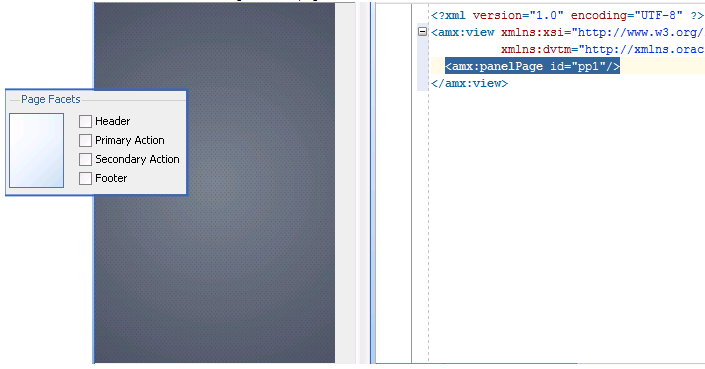This screenshot has width=705, height=369.
Task: Click the xml version declaration line
Action: click(x=567, y=15)
